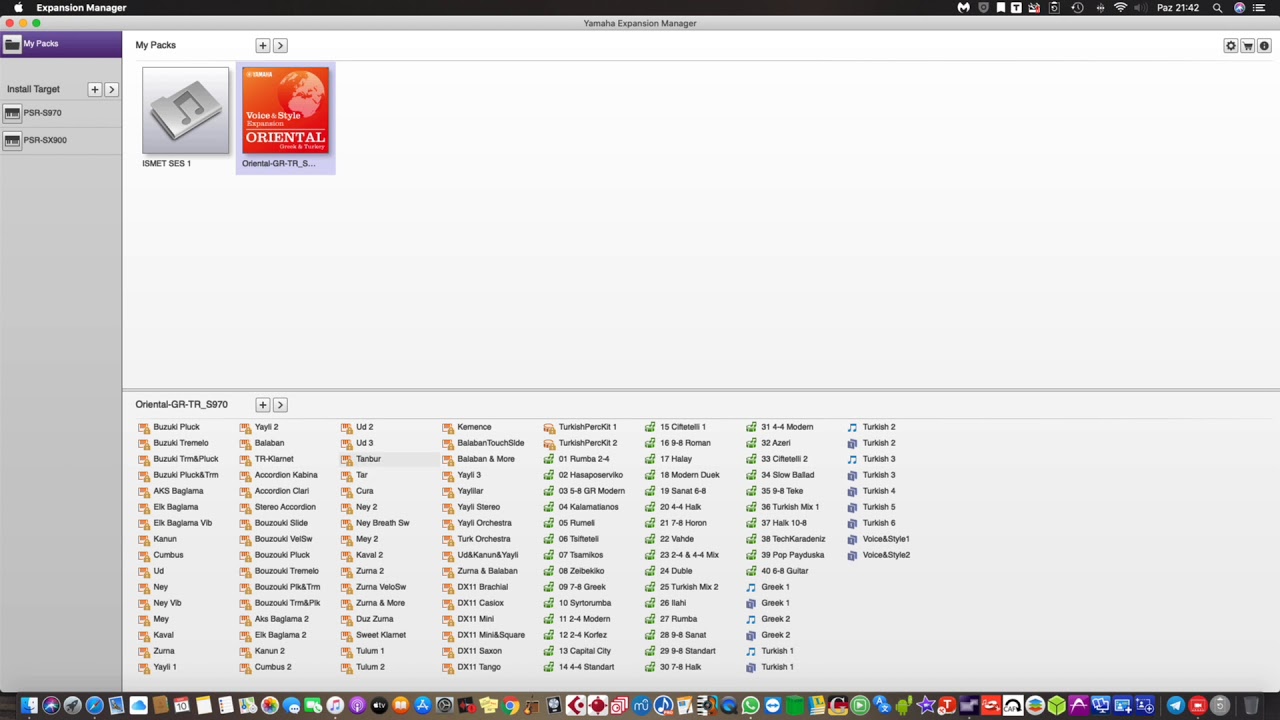Viewport: 1280px width, 720px height.
Task: Select the "Turkish 6" registration
Action: point(879,523)
